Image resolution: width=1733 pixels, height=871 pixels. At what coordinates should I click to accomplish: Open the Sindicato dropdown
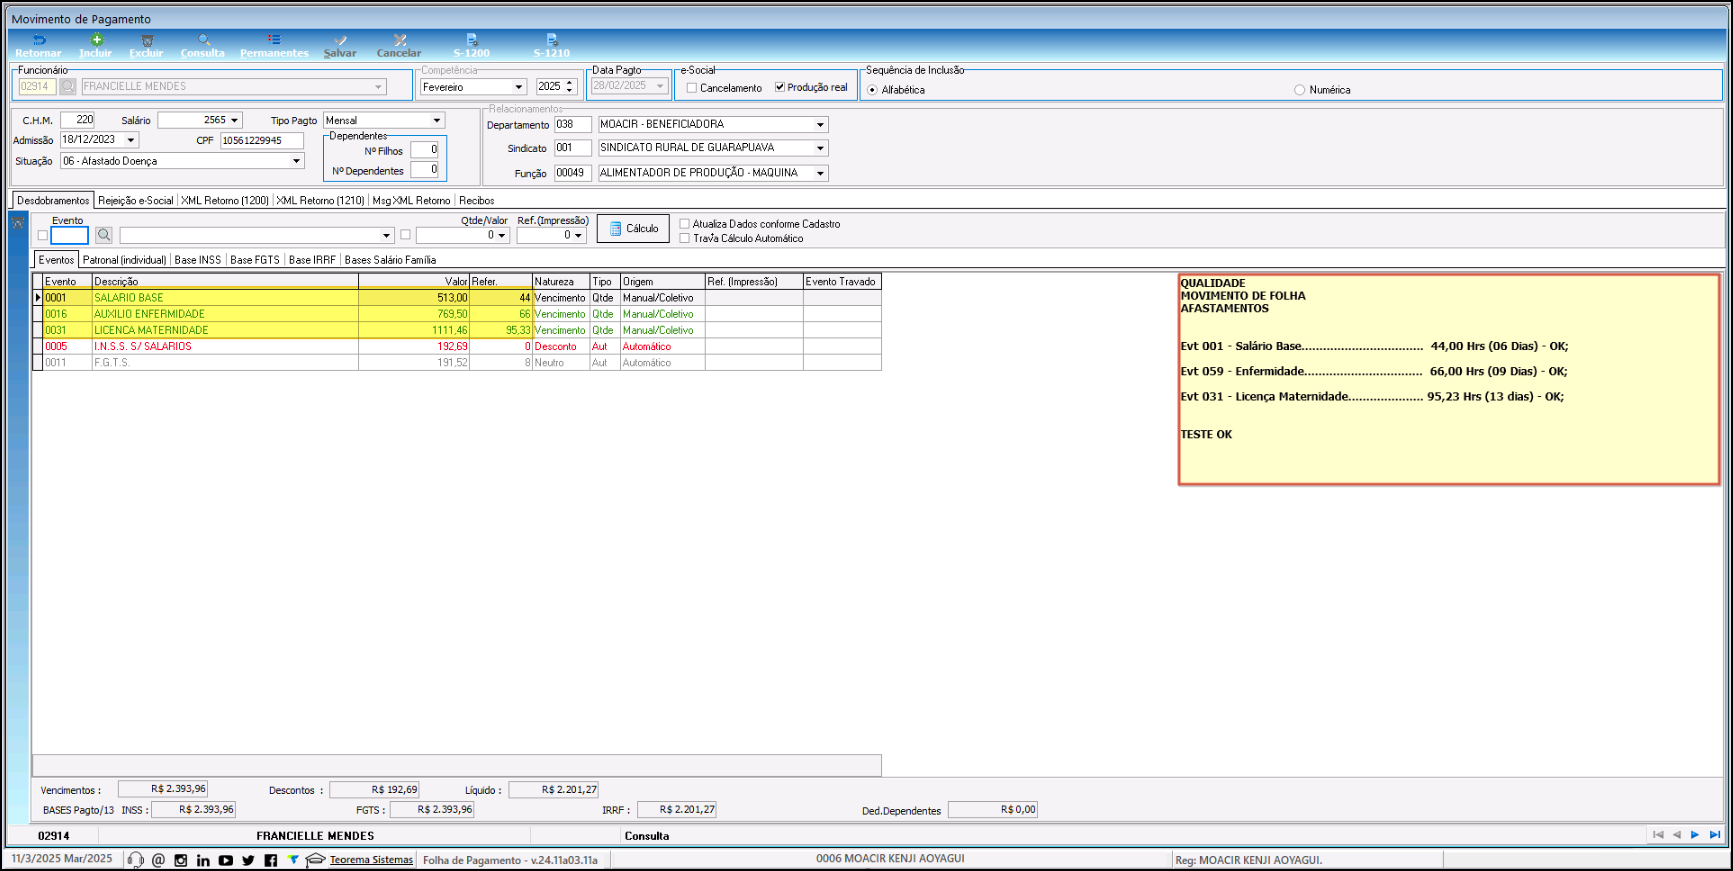click(x=821, y=148)
